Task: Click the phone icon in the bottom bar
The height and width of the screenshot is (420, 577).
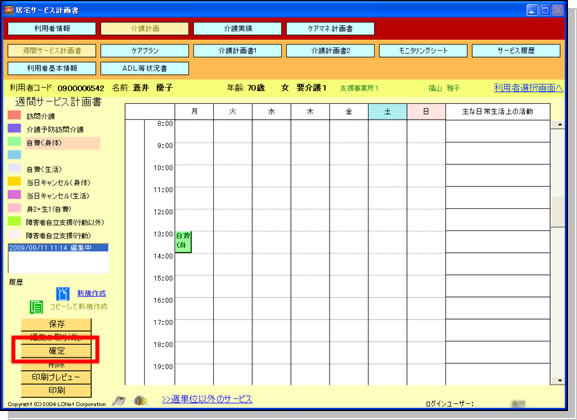Action: pos(119,400)
